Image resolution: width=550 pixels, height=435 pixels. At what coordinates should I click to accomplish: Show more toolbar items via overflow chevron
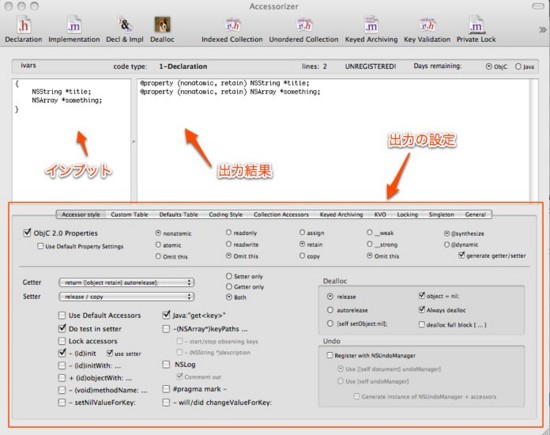(x=543, y=30)
